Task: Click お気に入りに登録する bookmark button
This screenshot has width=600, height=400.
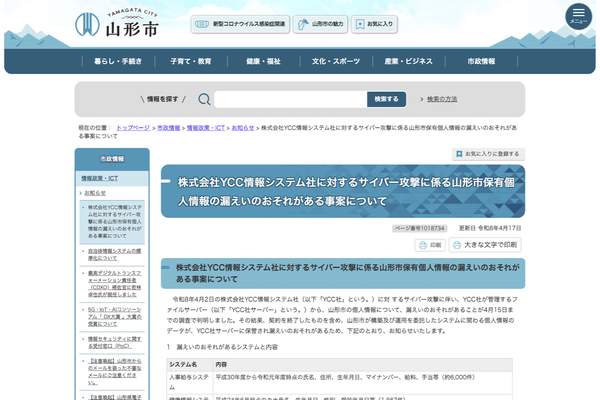Action: point(488,154)
